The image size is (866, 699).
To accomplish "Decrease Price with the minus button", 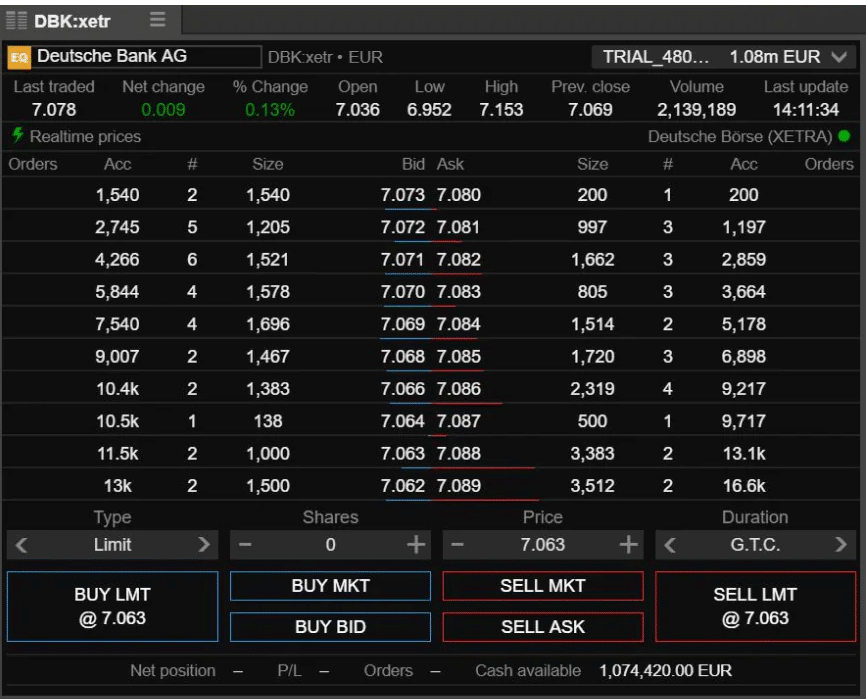I will pos(457,545).
